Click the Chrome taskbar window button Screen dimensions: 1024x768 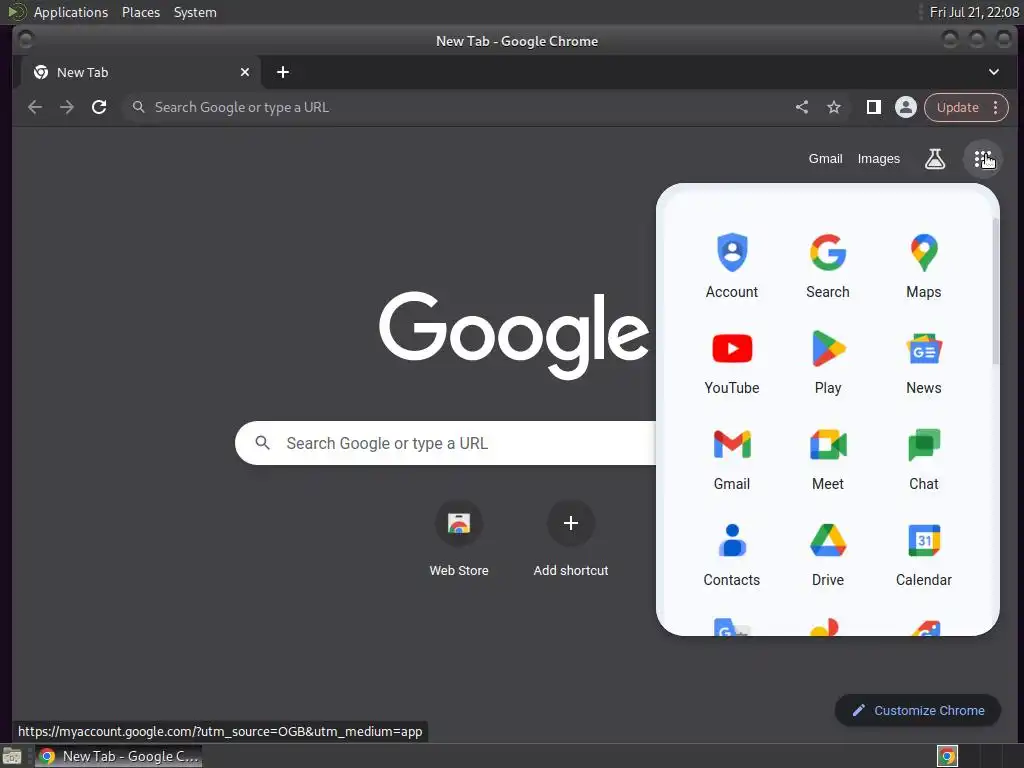118,756
